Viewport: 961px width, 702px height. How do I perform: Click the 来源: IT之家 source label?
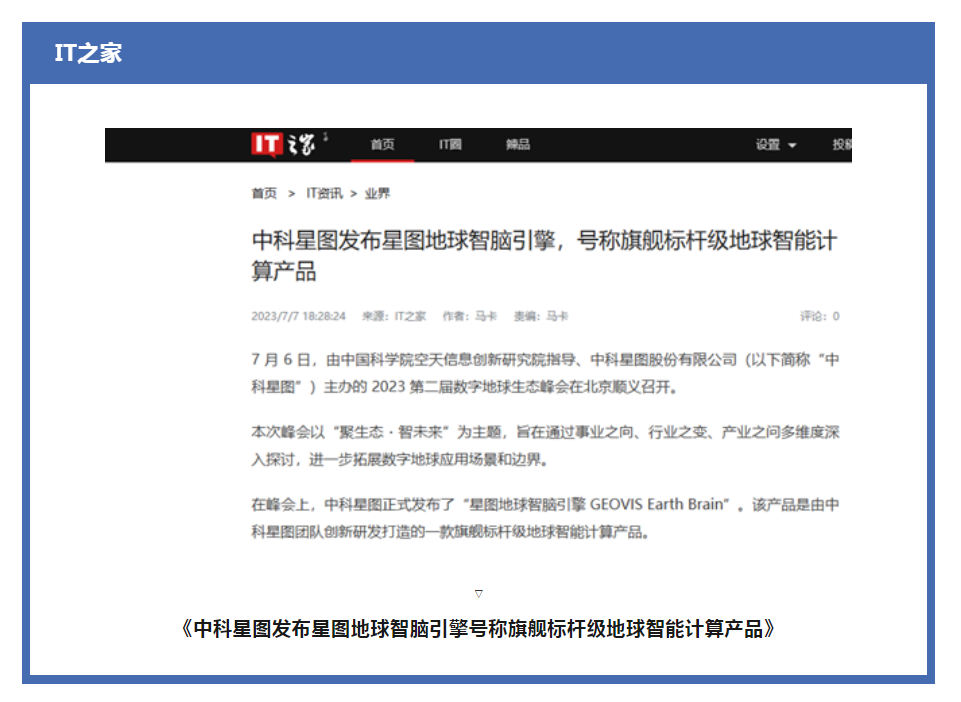[393, 316]
